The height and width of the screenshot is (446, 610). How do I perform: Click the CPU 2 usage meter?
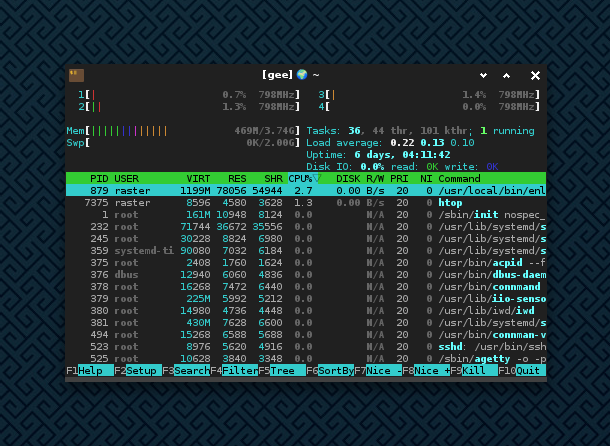(189, 107)
